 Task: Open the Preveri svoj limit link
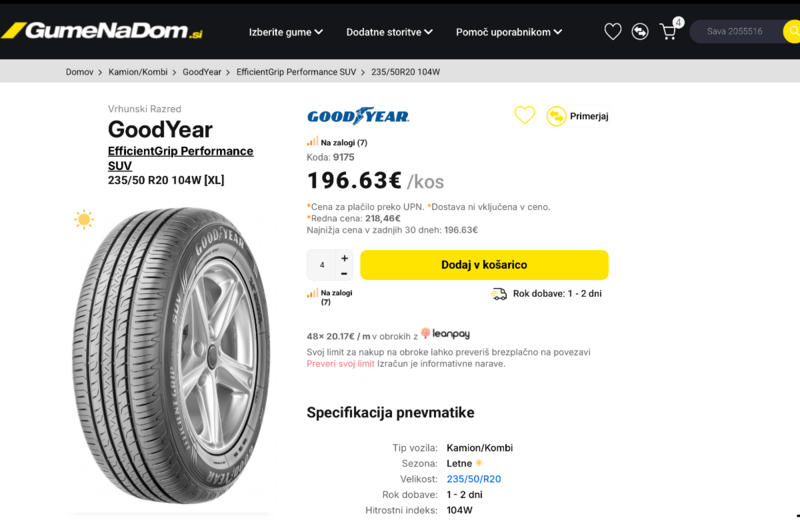[x=340, y=364]
